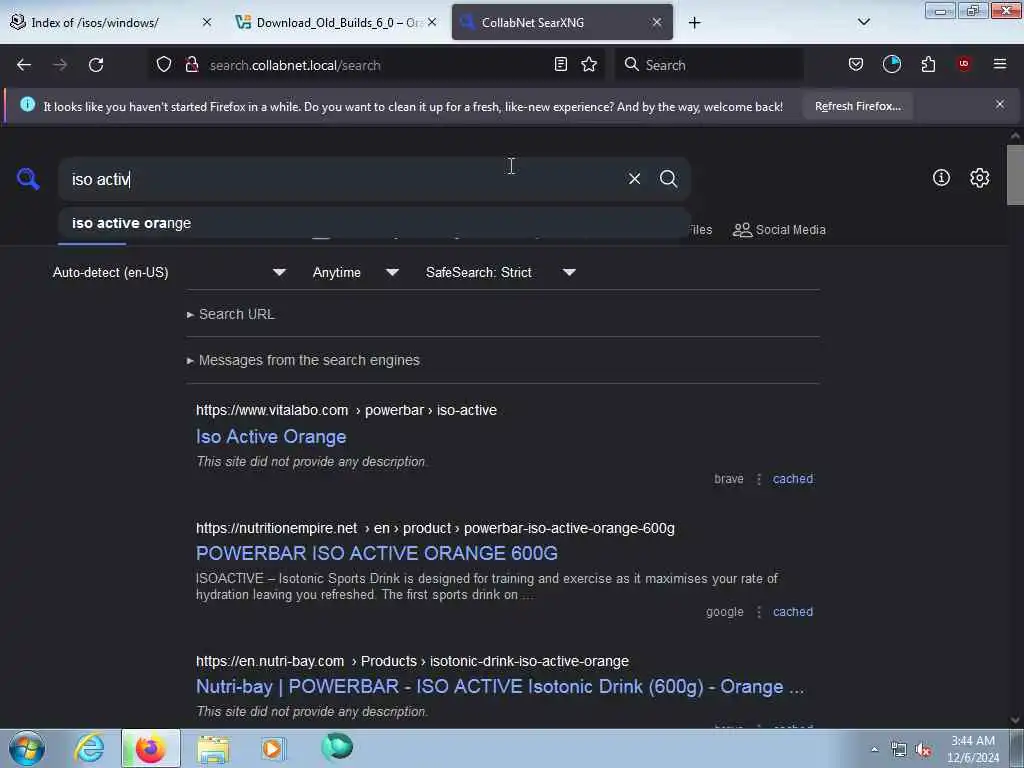Launch Internet Explorer from the taskbar

89,748
